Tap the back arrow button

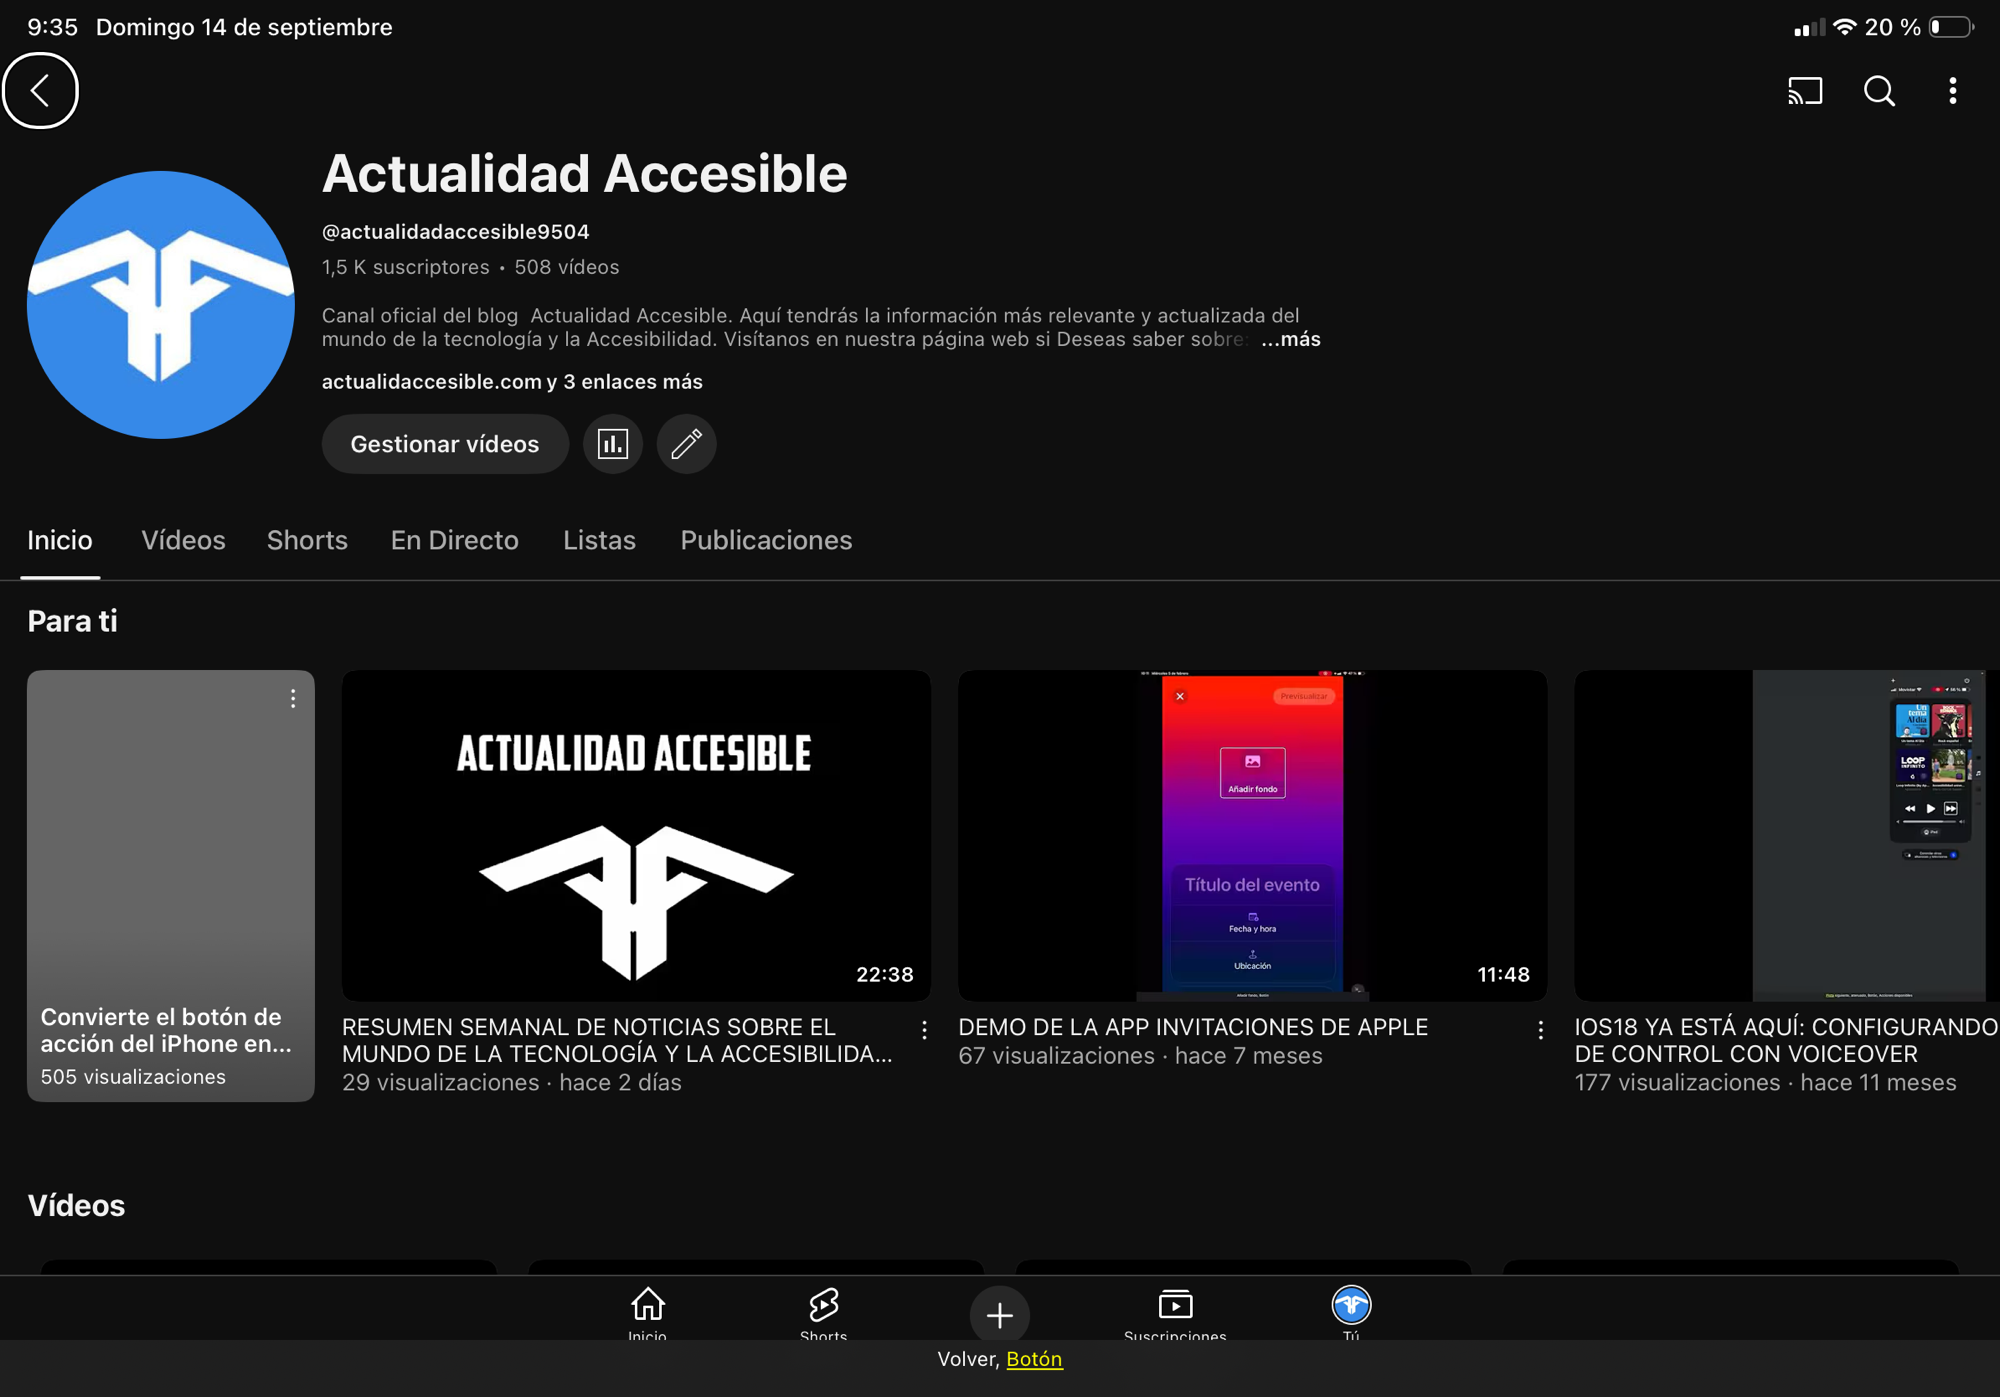tap(40, 91)
